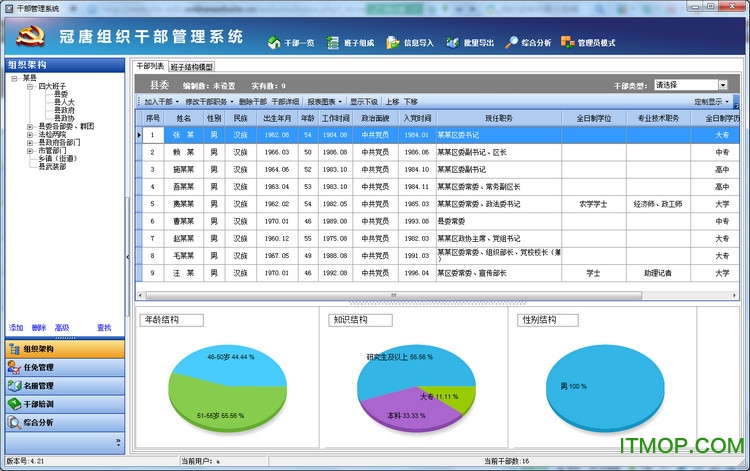Screen dimensions: 750x471
Task: Click the 查找 link under the tree
Action: 104,328
